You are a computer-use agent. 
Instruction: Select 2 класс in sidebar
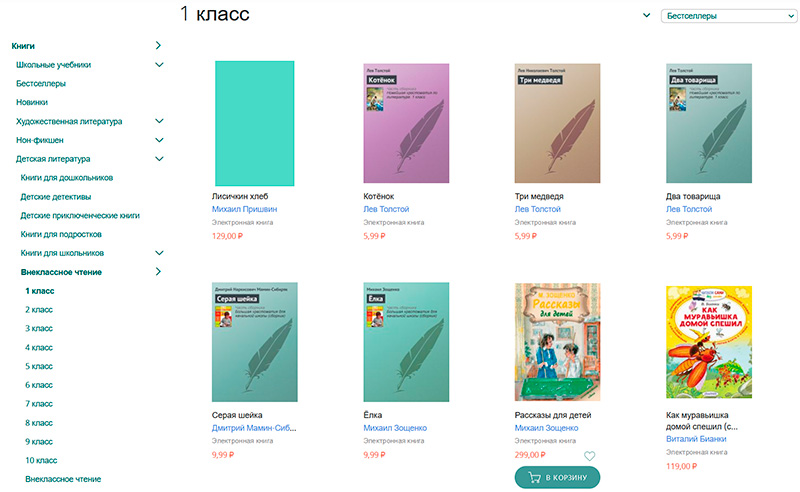(x=39, y=310)
